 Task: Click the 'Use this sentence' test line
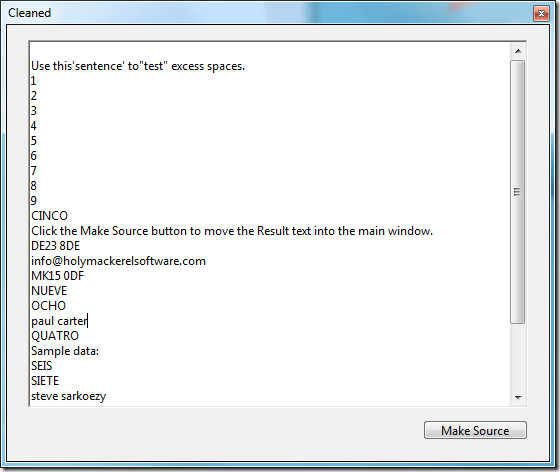coord(138,66)
